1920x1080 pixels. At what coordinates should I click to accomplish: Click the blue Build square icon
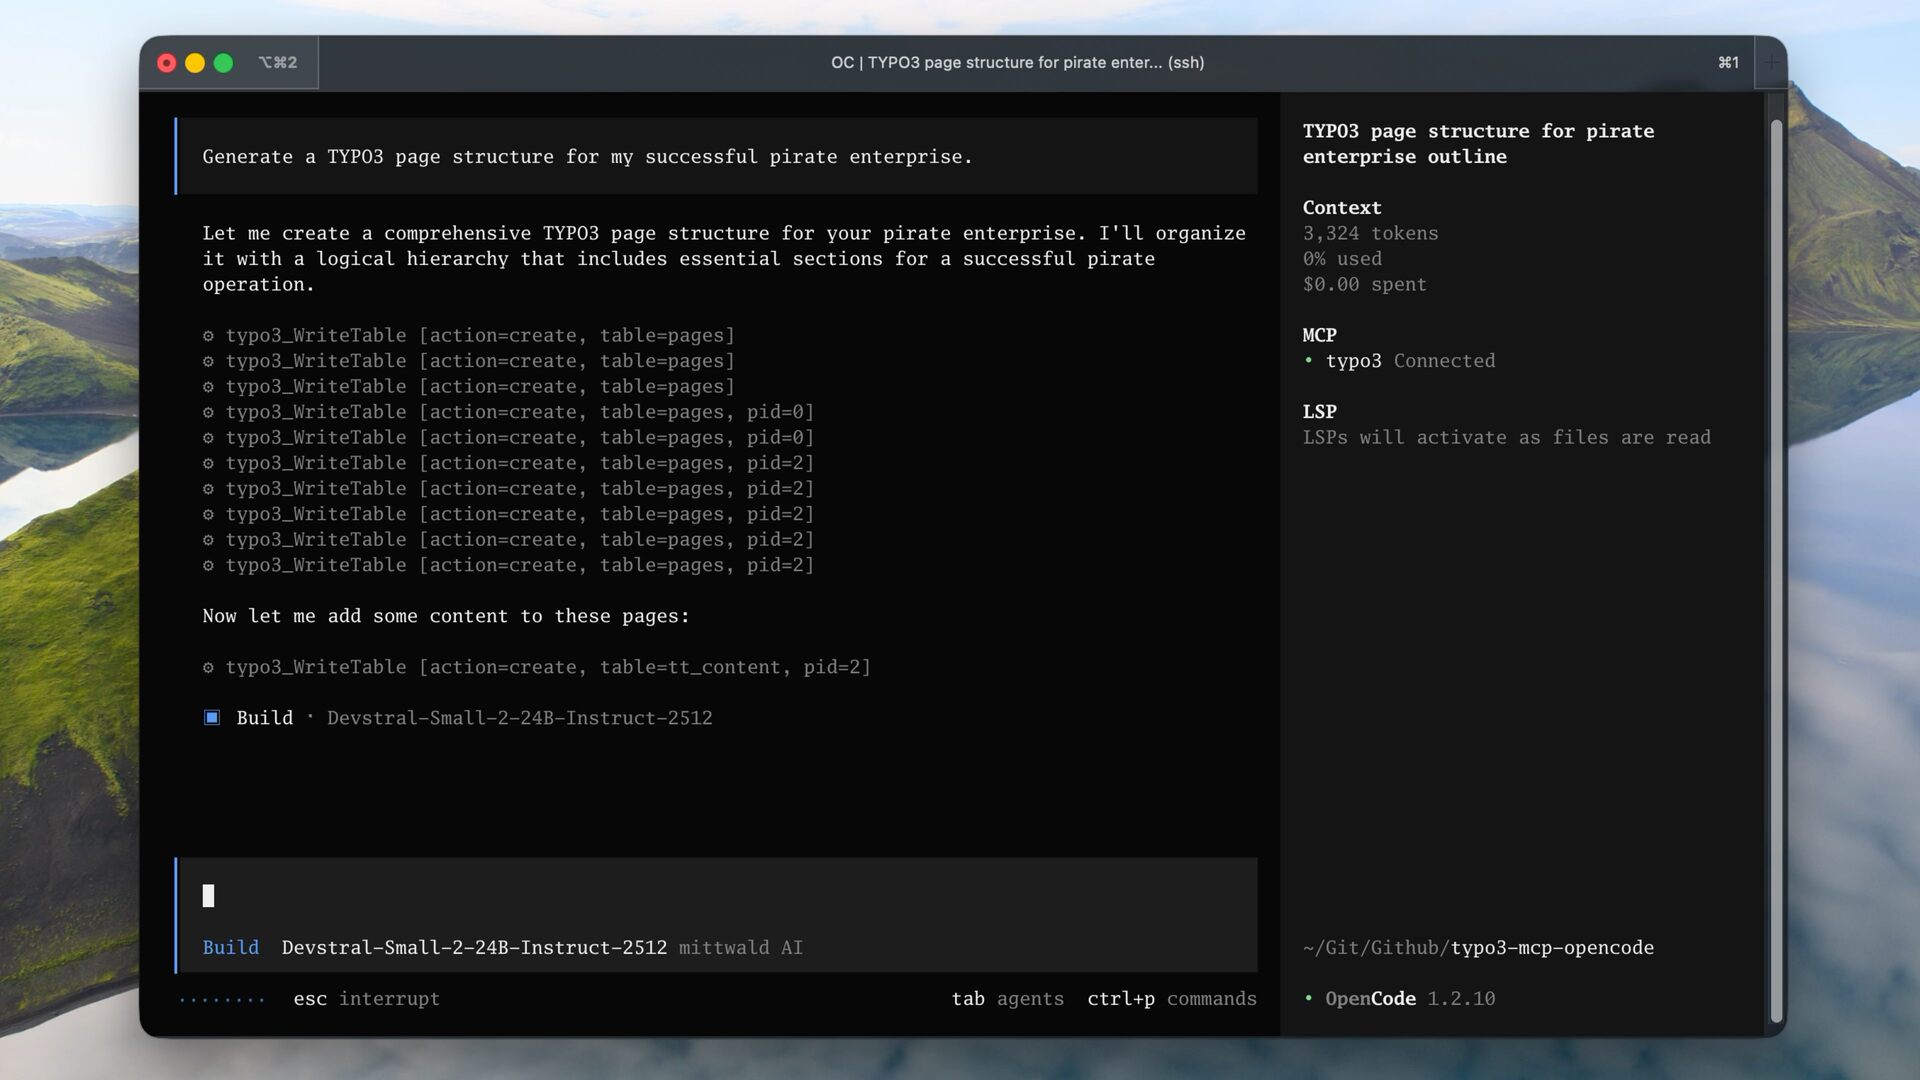tap(212, 718)
